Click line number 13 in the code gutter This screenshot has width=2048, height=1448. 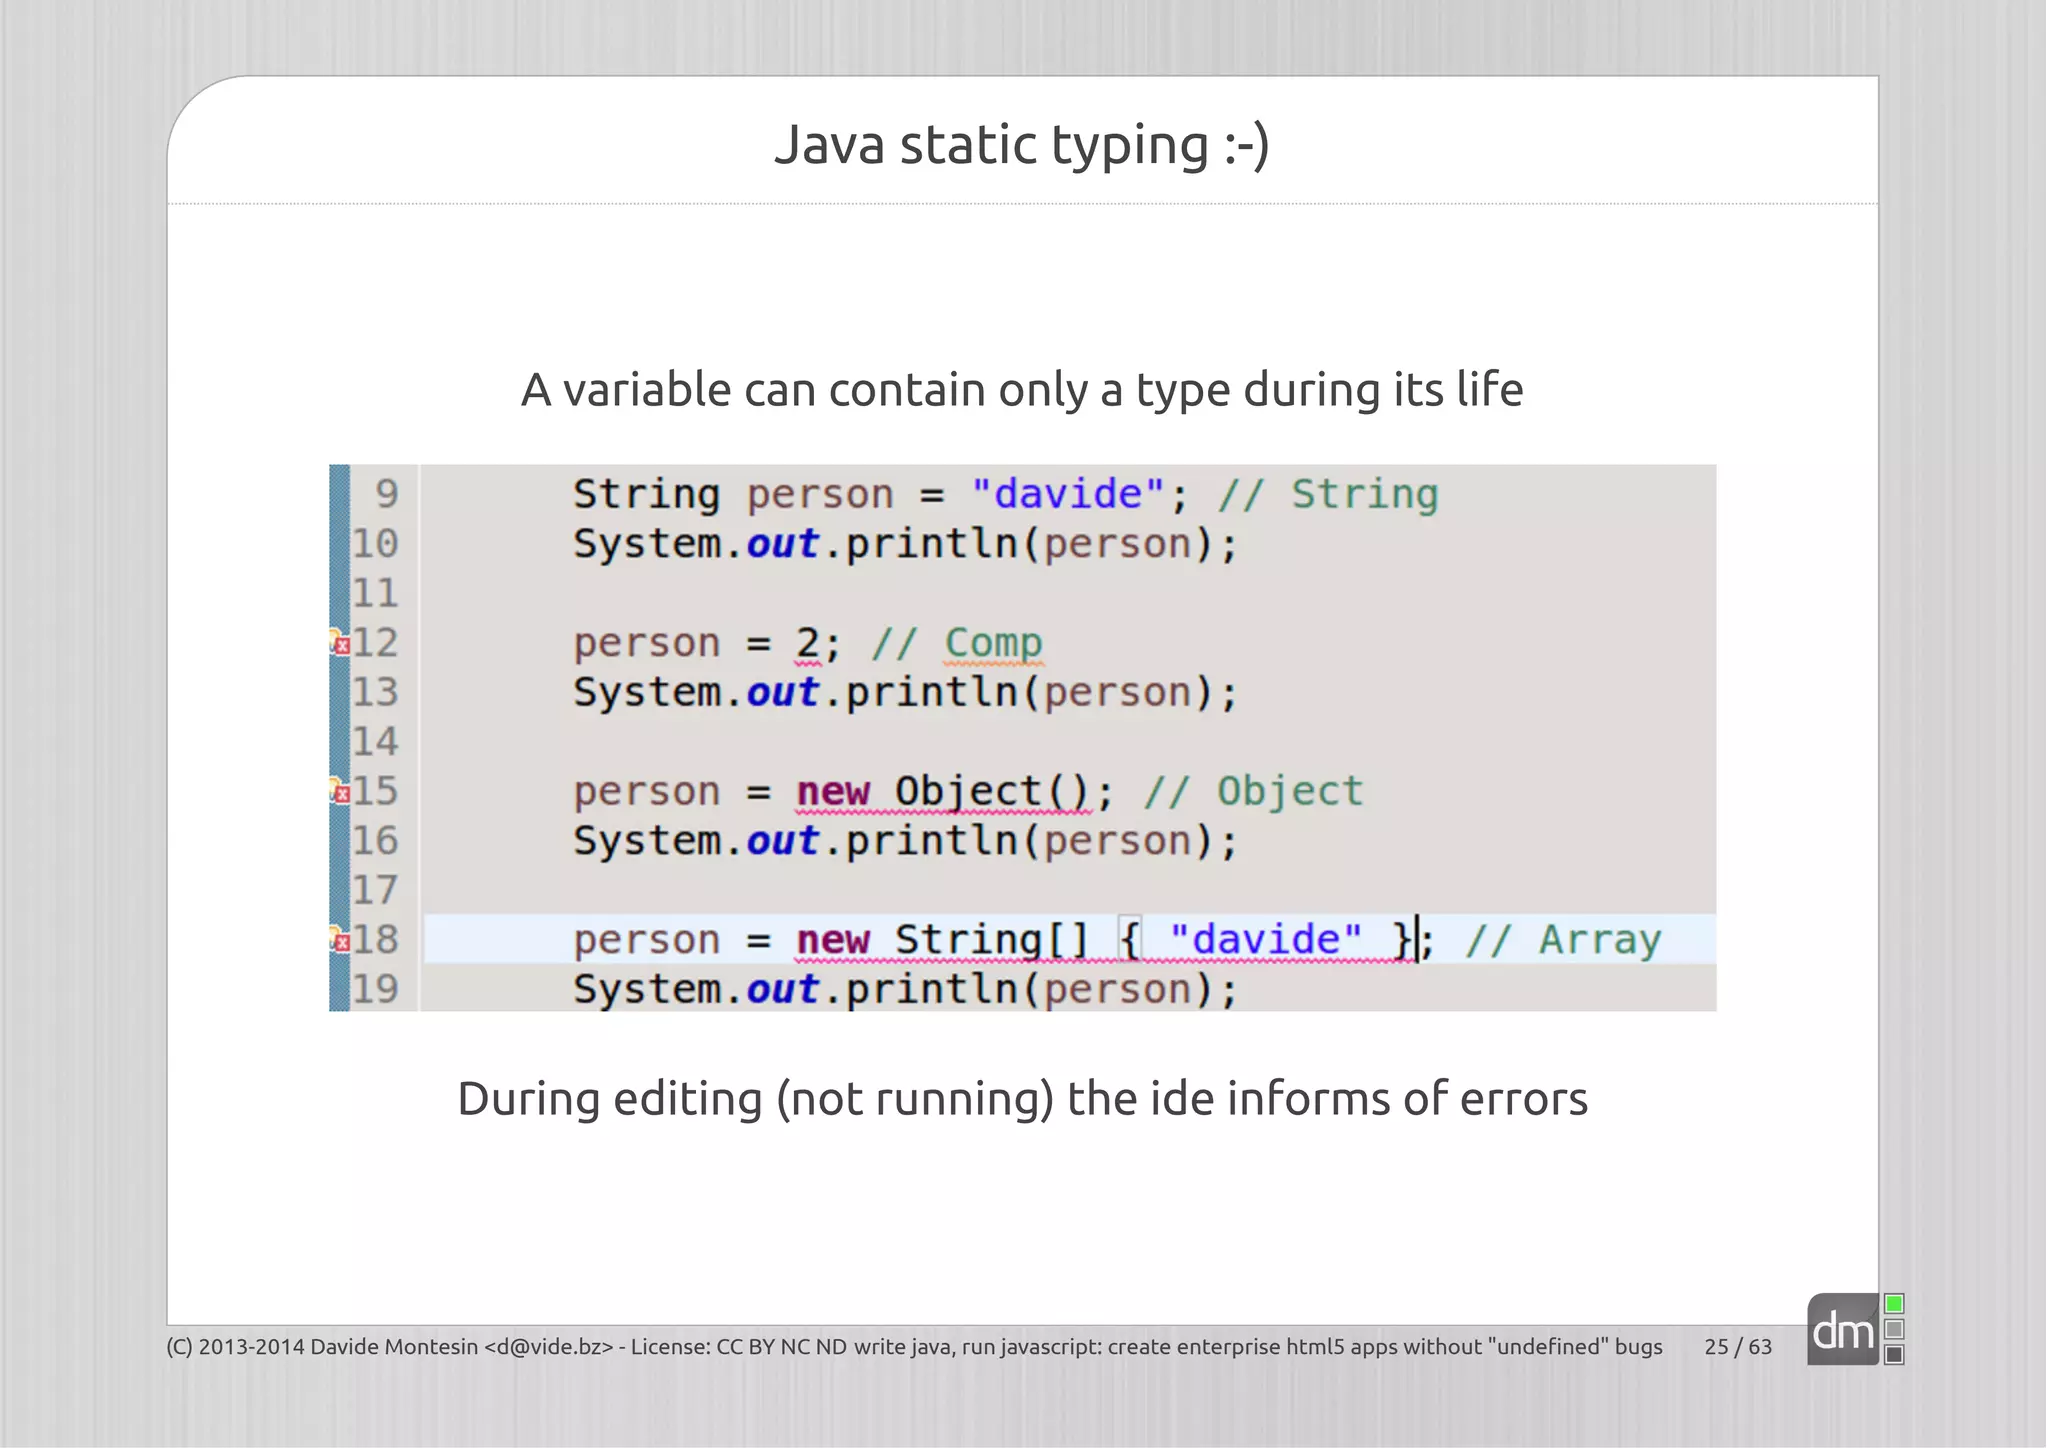tap(375, 692)
